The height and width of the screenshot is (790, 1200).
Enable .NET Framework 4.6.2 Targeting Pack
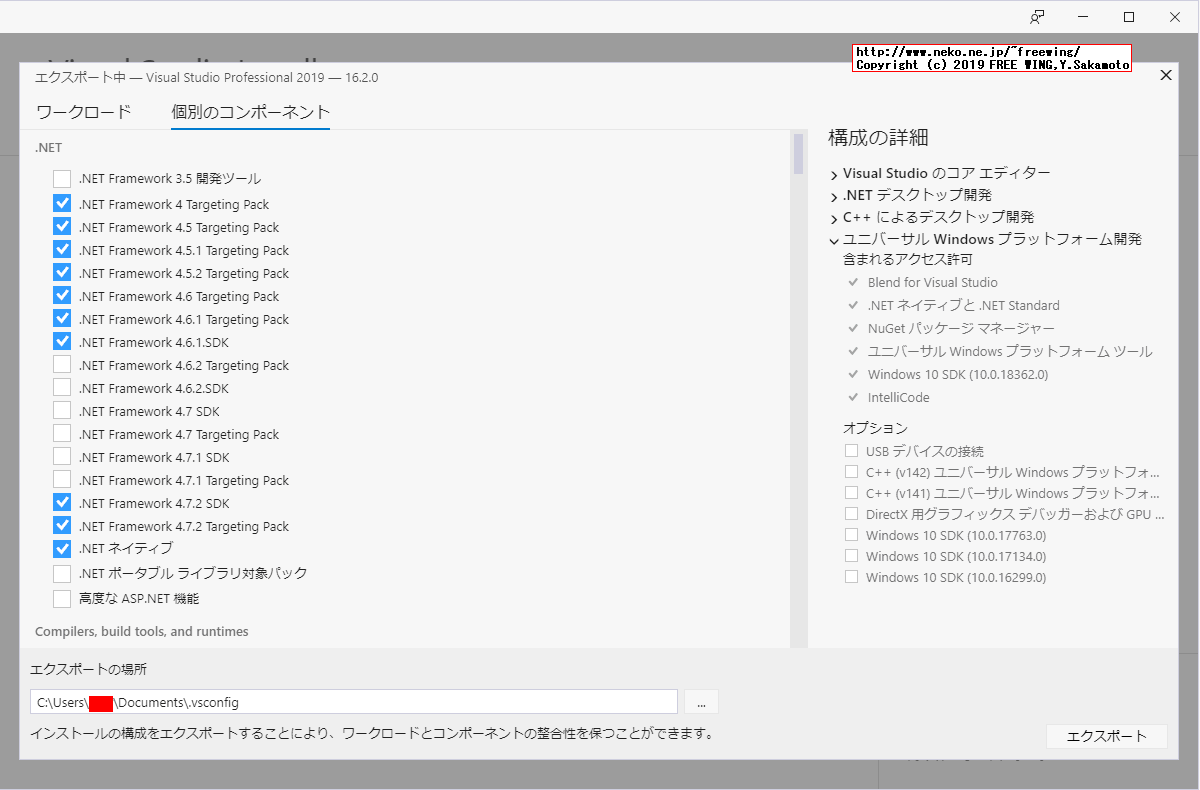(62, 365)
